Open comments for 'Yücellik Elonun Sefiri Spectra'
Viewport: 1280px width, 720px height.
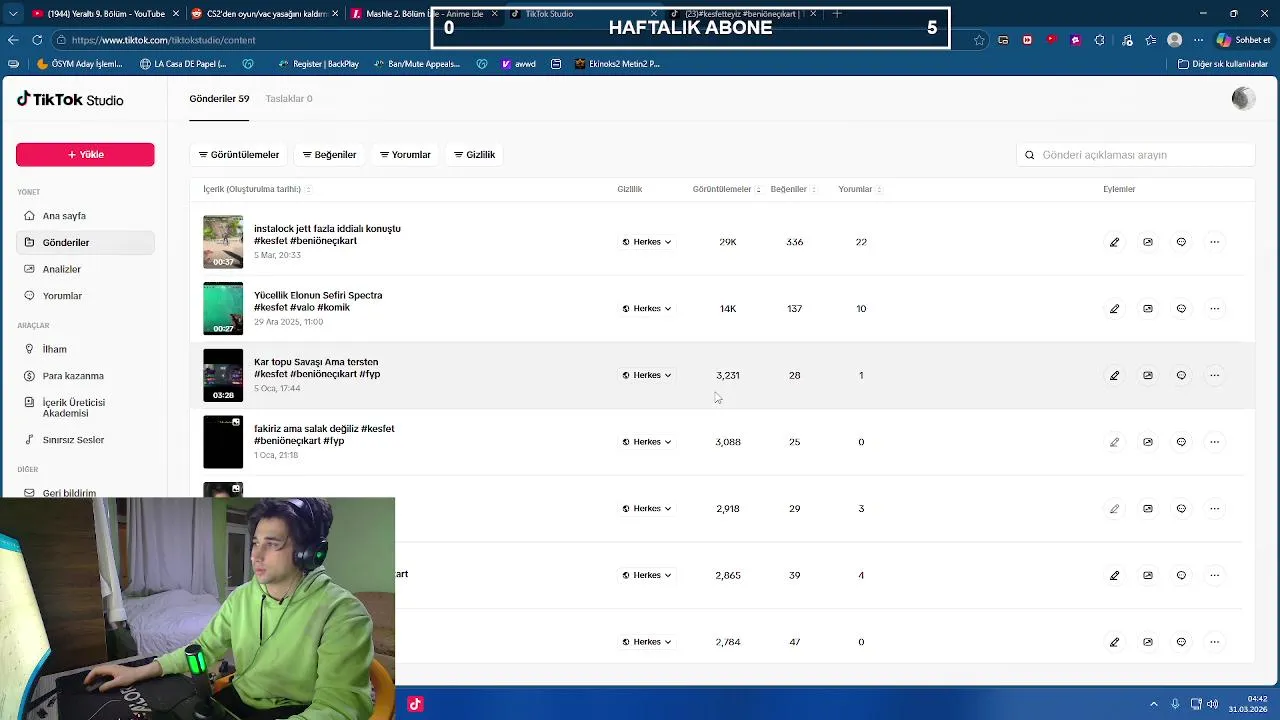[1181, 308]
